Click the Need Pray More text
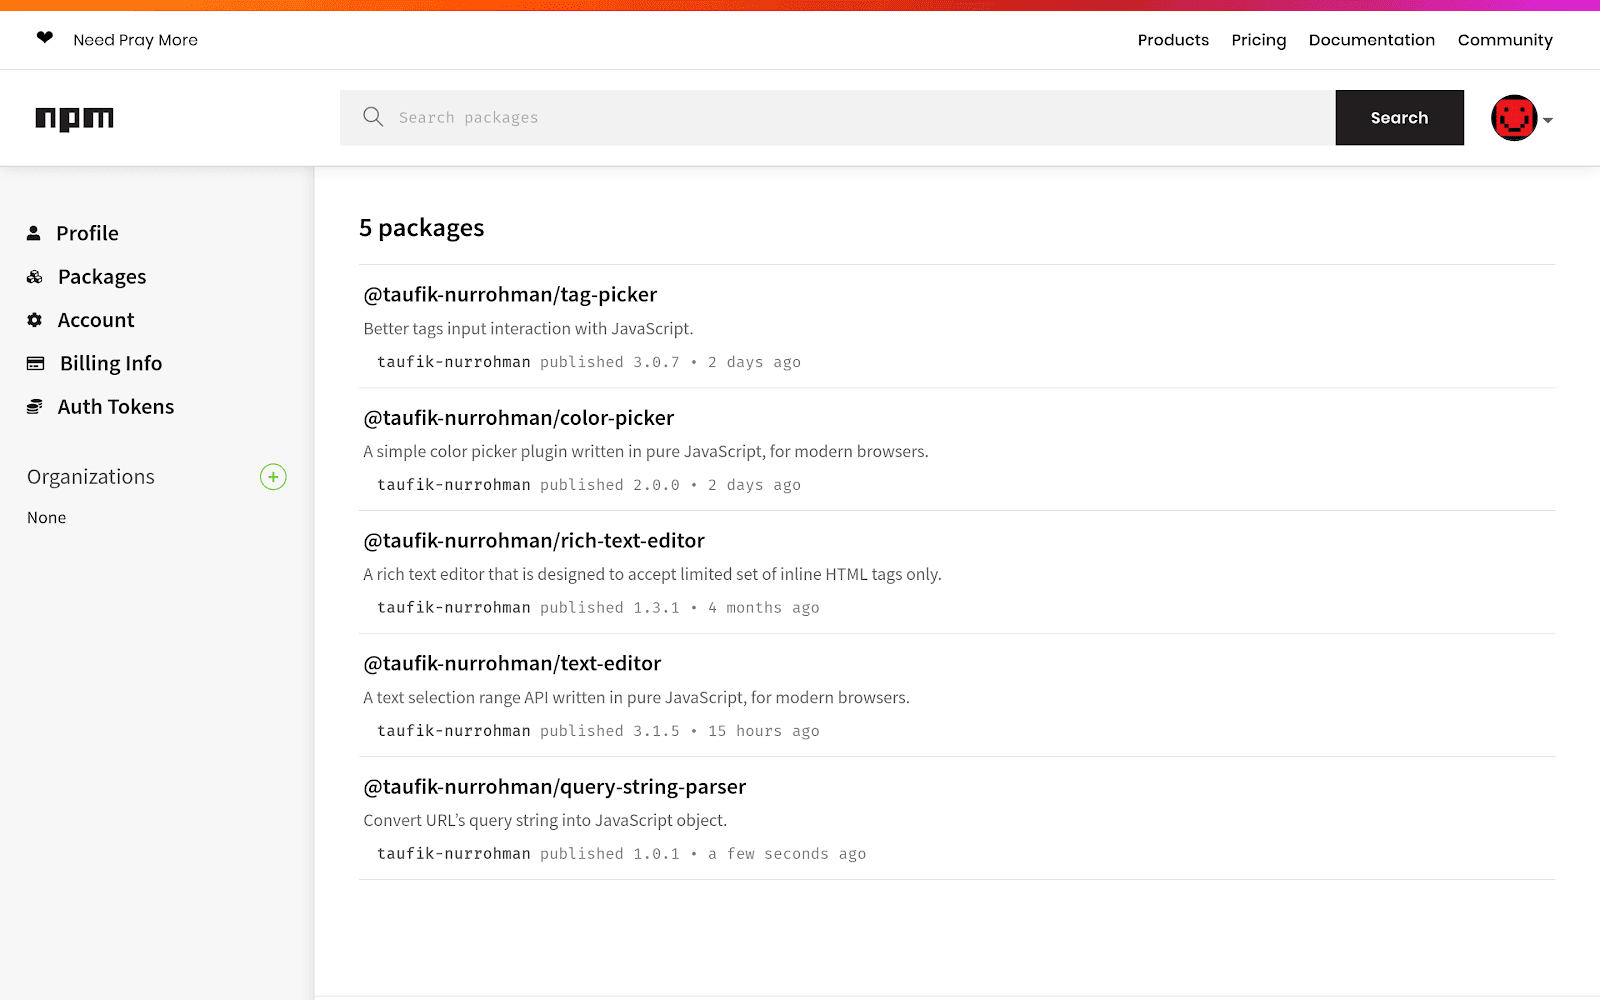Viewport: 1600px width, 1000px height. tap(136, 40)
